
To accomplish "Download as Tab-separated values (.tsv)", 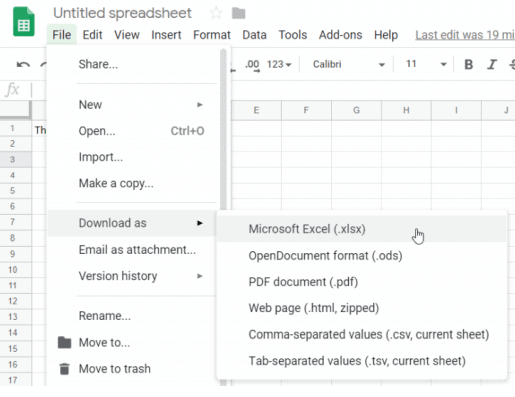I will tap(362, 361).
